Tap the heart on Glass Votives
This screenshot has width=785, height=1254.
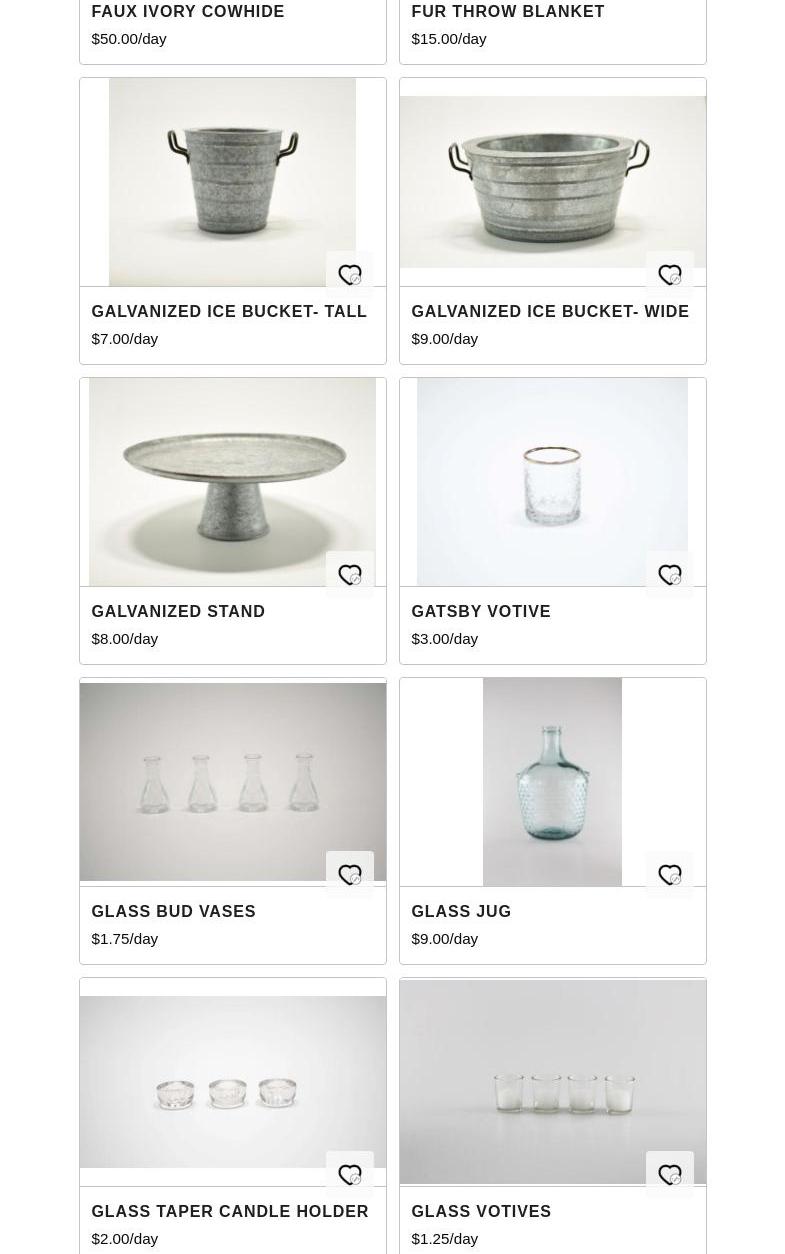(670, 1175)
